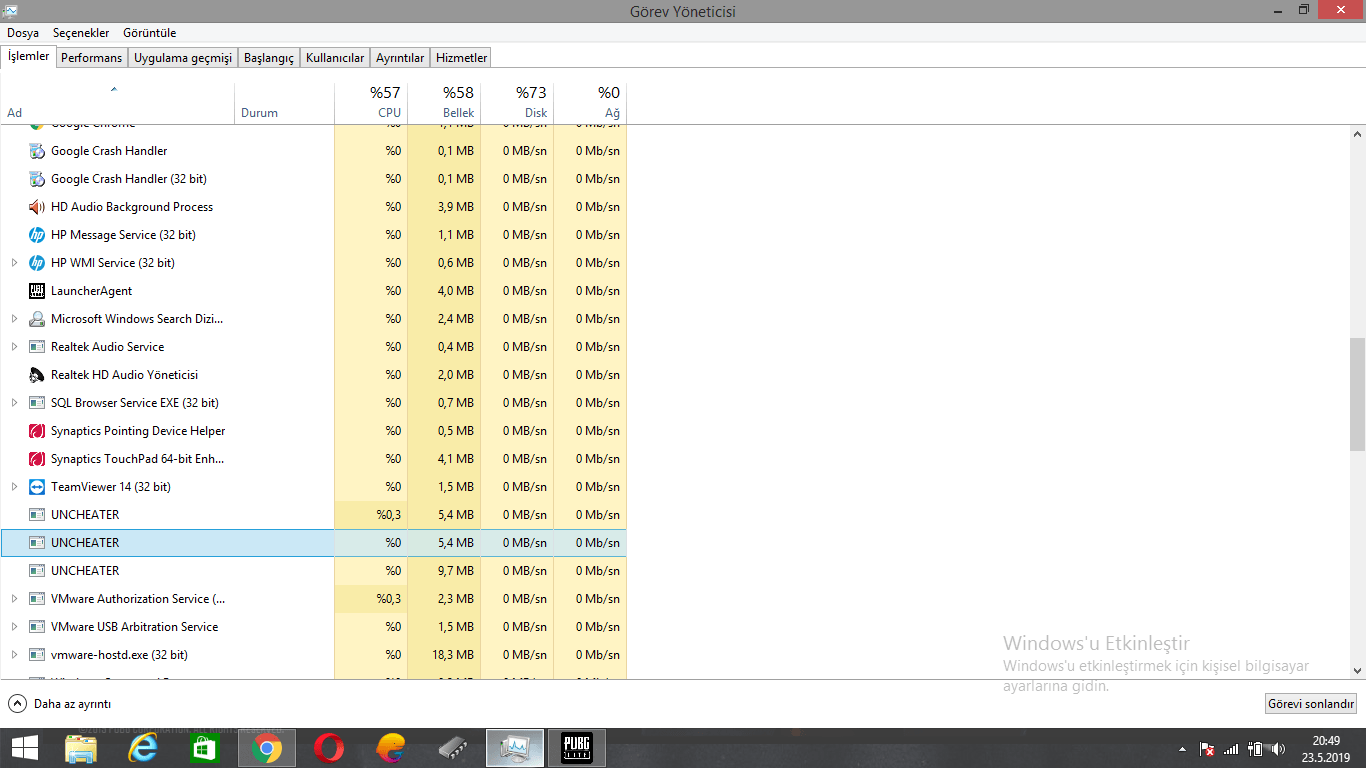Click the HP logo beside HP WMI Service

[x=37, y=263]
